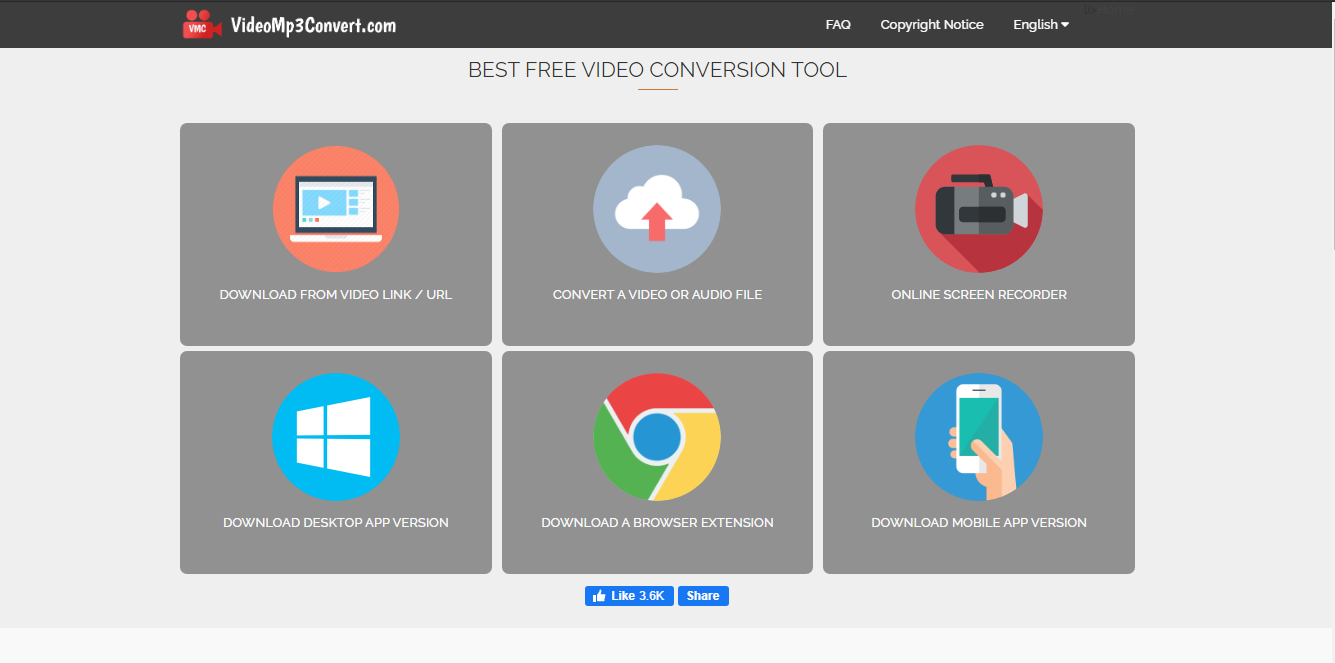Open the FAQ page
The image size is (1335, 663).
coord(838,24)
